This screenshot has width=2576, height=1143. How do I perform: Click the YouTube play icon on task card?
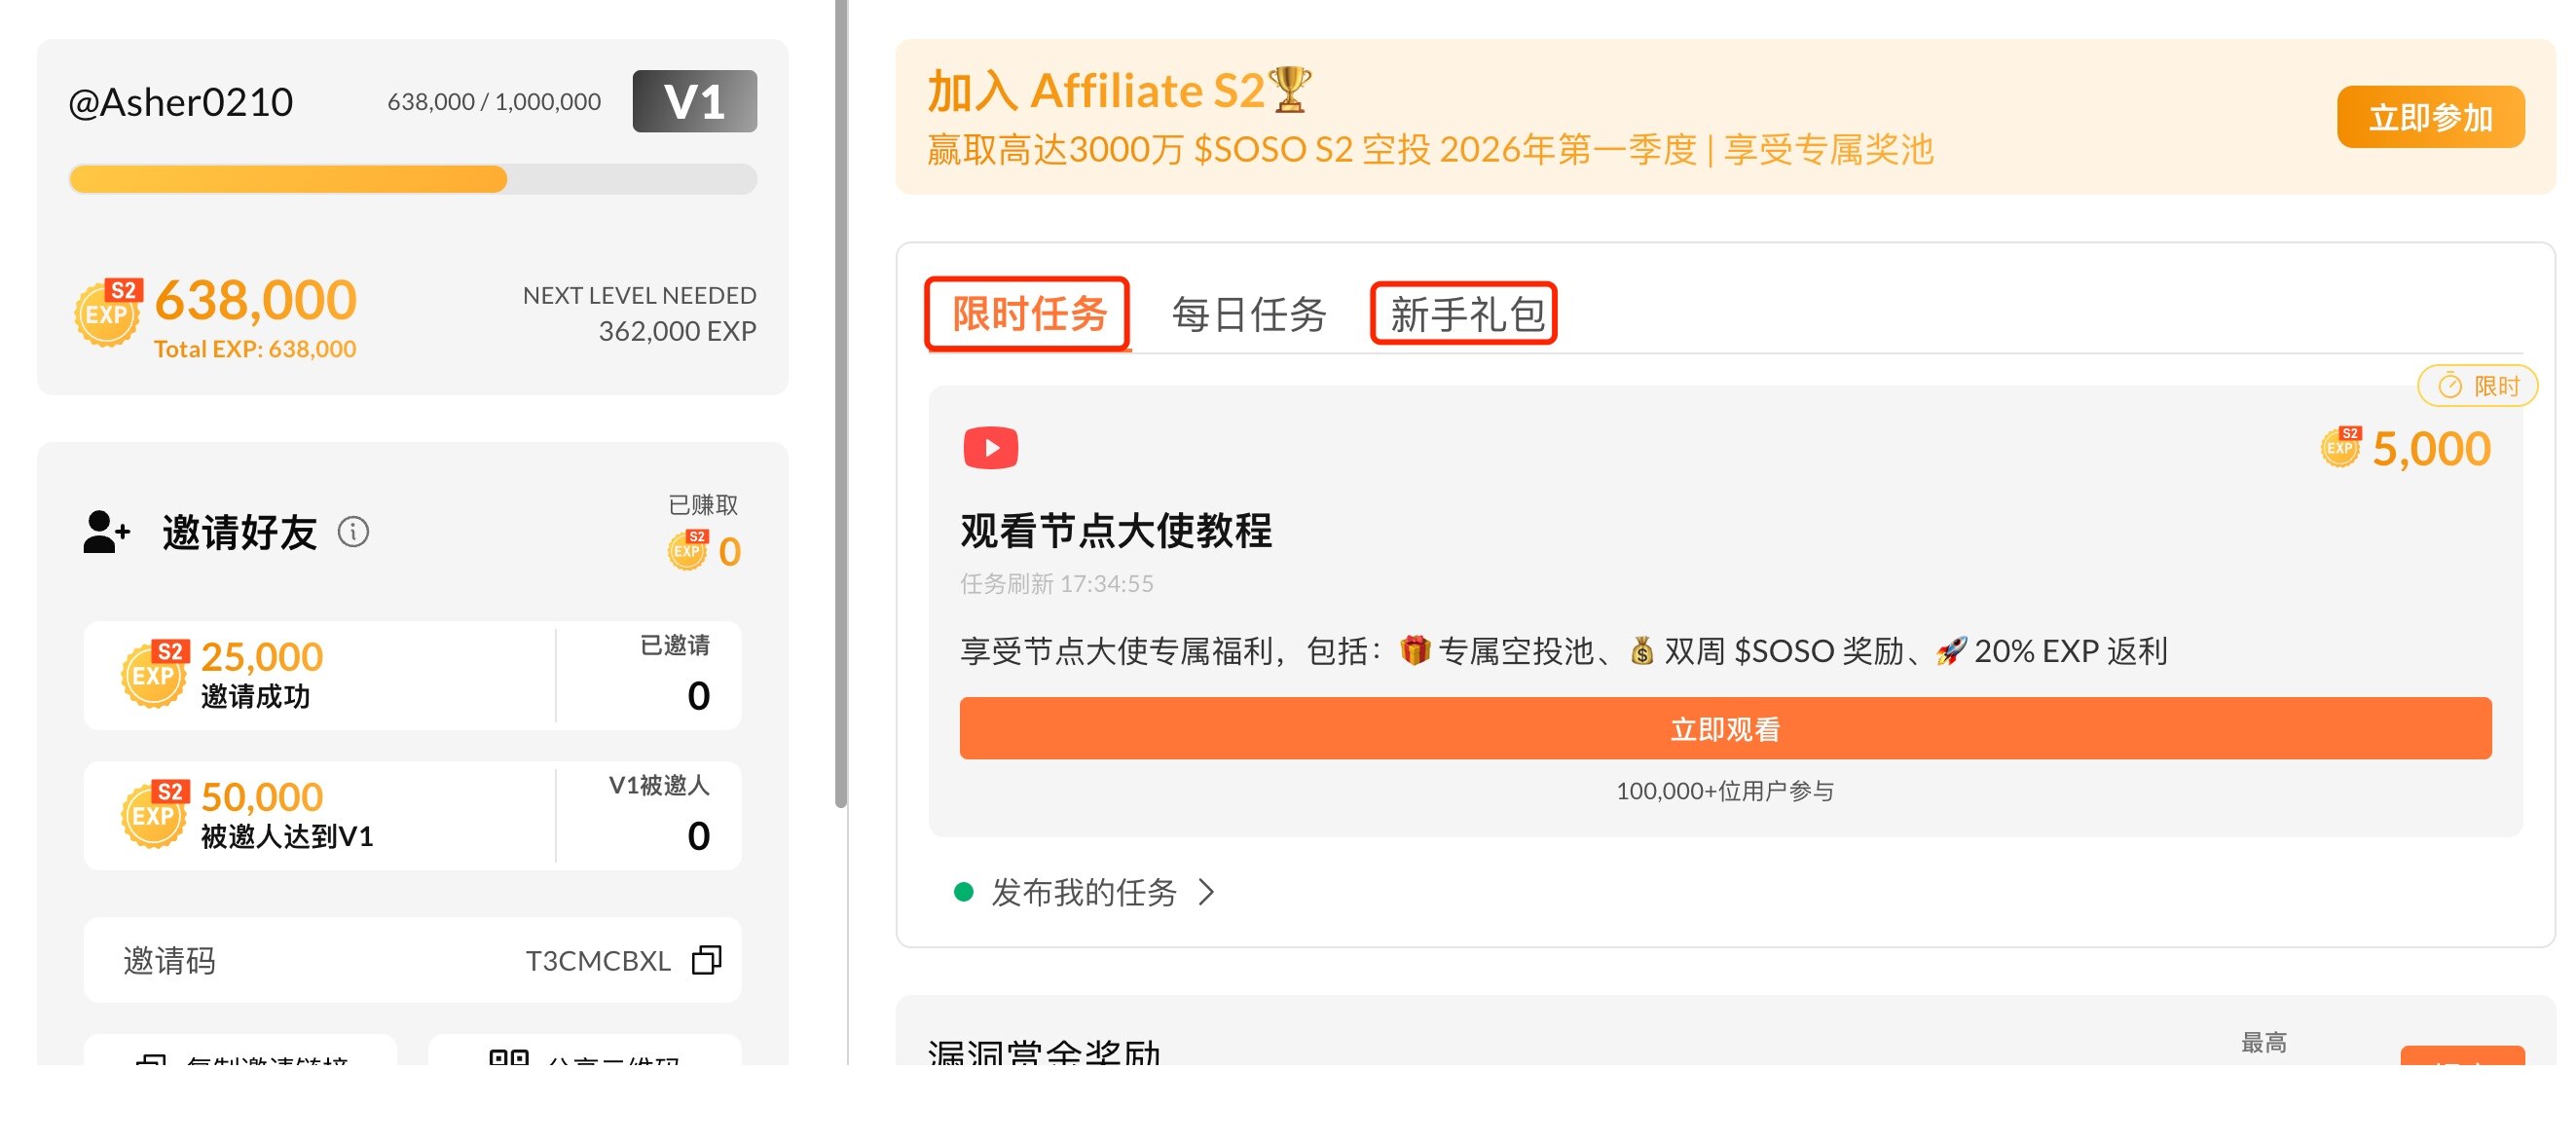pyautogui.click(x=990, y=447)
